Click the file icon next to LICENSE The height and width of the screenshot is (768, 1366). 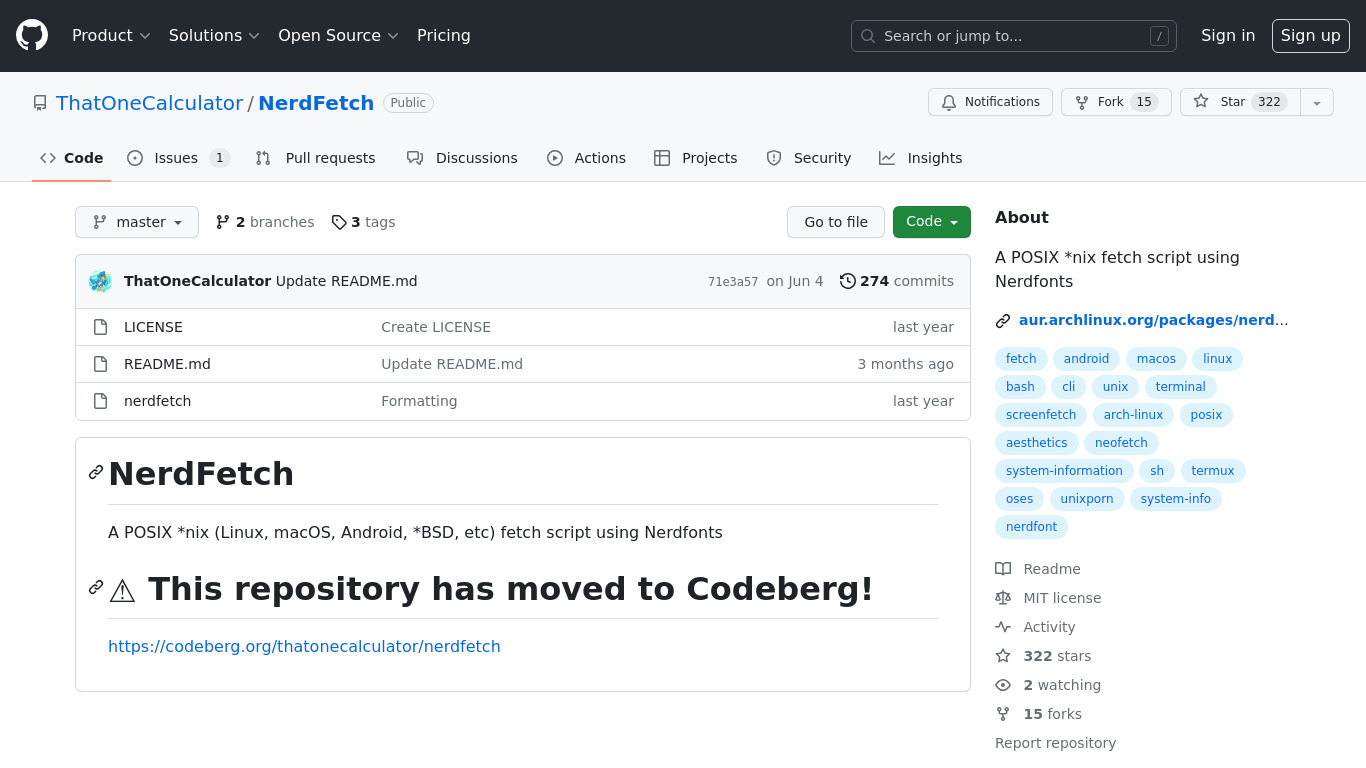point(100,327)
